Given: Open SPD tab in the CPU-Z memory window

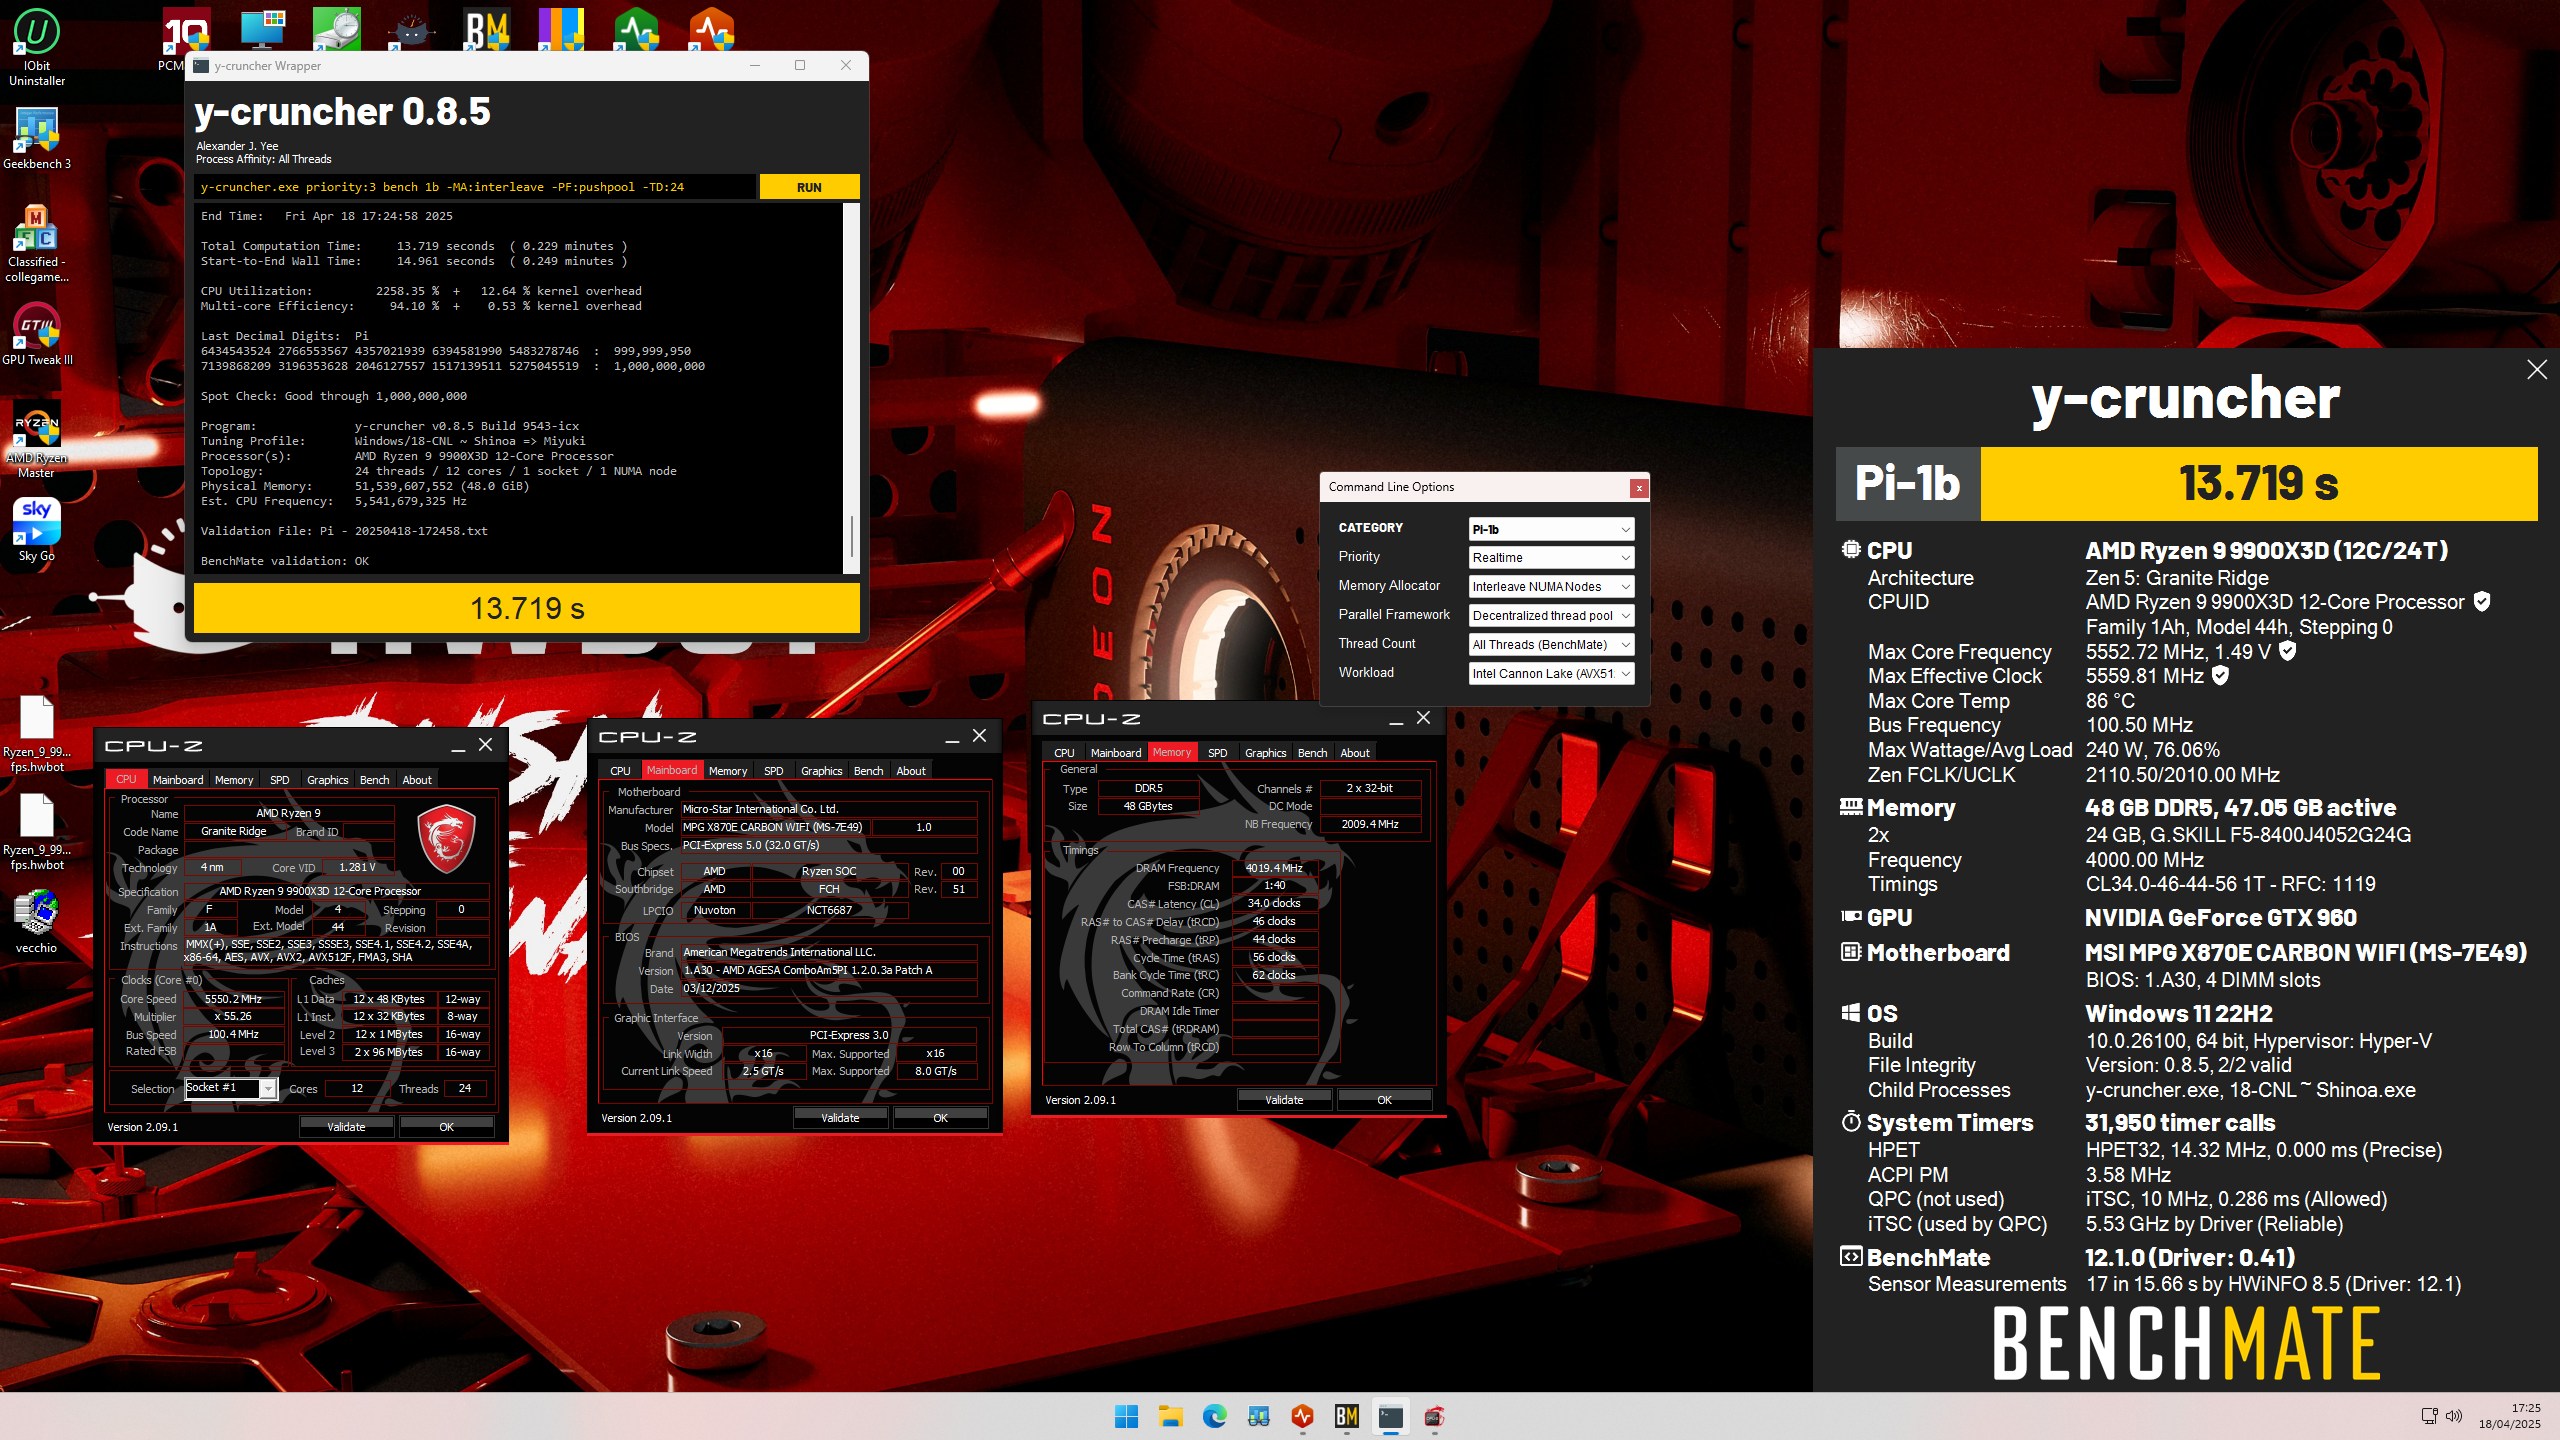Looking at the screenshot, I should [x=1217, y=753].
